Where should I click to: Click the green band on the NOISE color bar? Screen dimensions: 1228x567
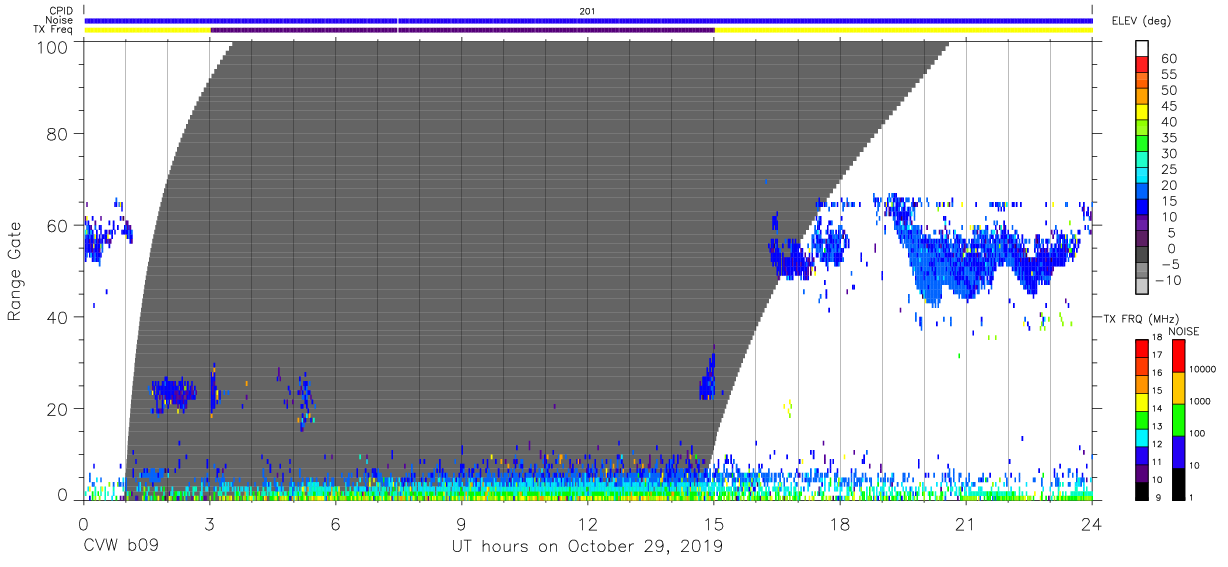tap(1178, 419)
